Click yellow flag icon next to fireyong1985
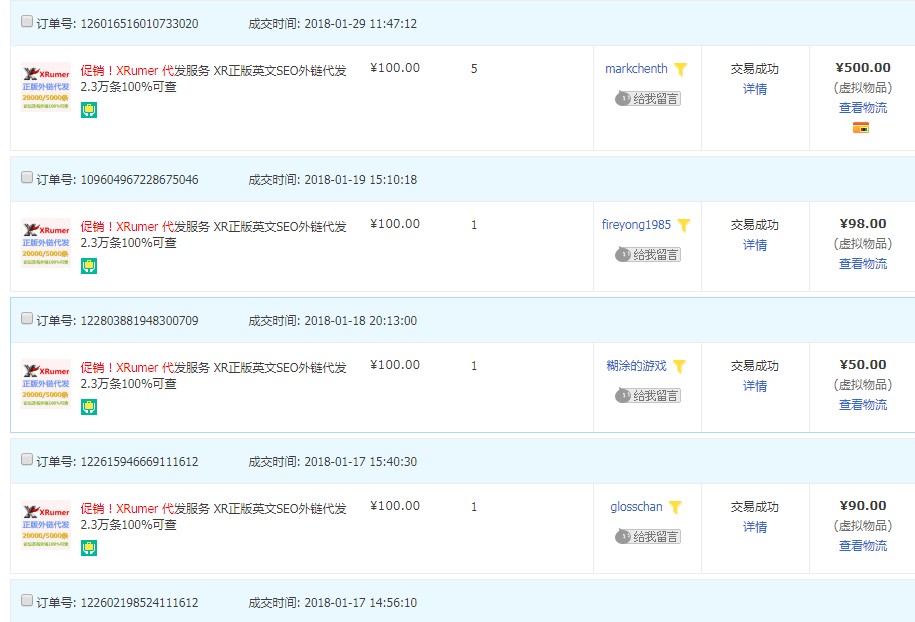 684,225
